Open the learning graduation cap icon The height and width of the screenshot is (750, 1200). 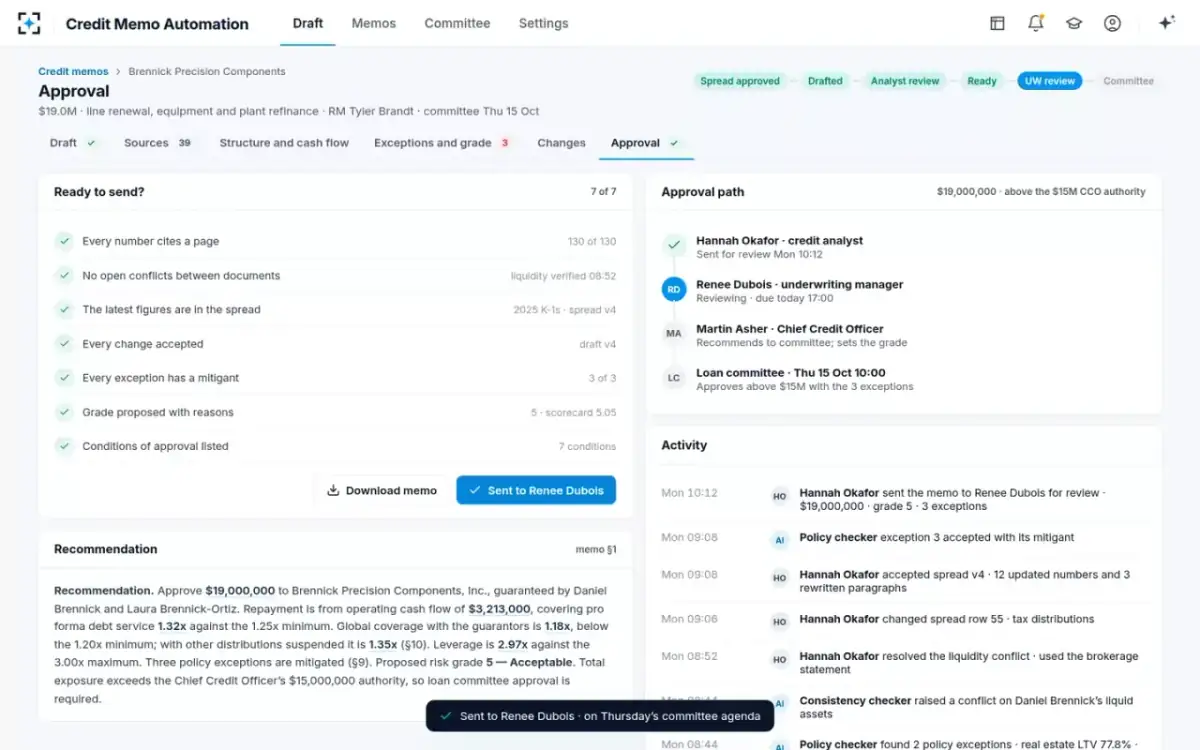[x=1074, y=23]
